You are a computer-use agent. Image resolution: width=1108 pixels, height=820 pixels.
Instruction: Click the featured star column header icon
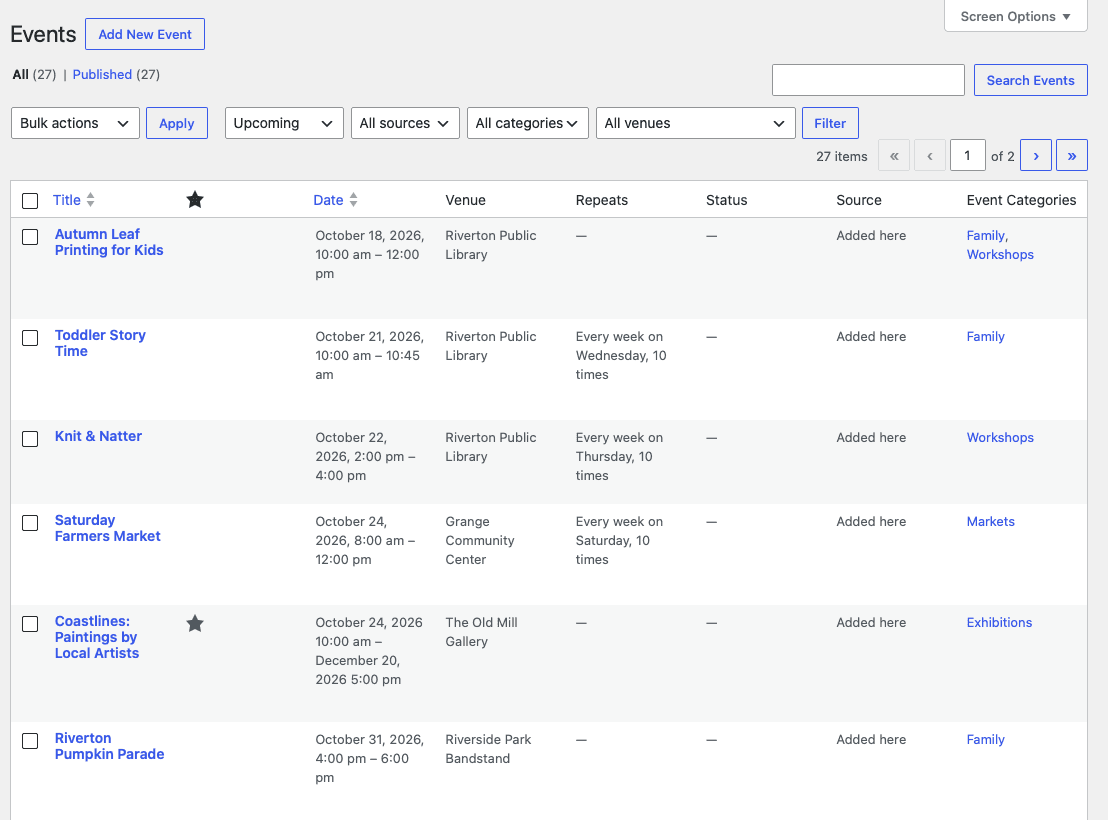point(195,200)
